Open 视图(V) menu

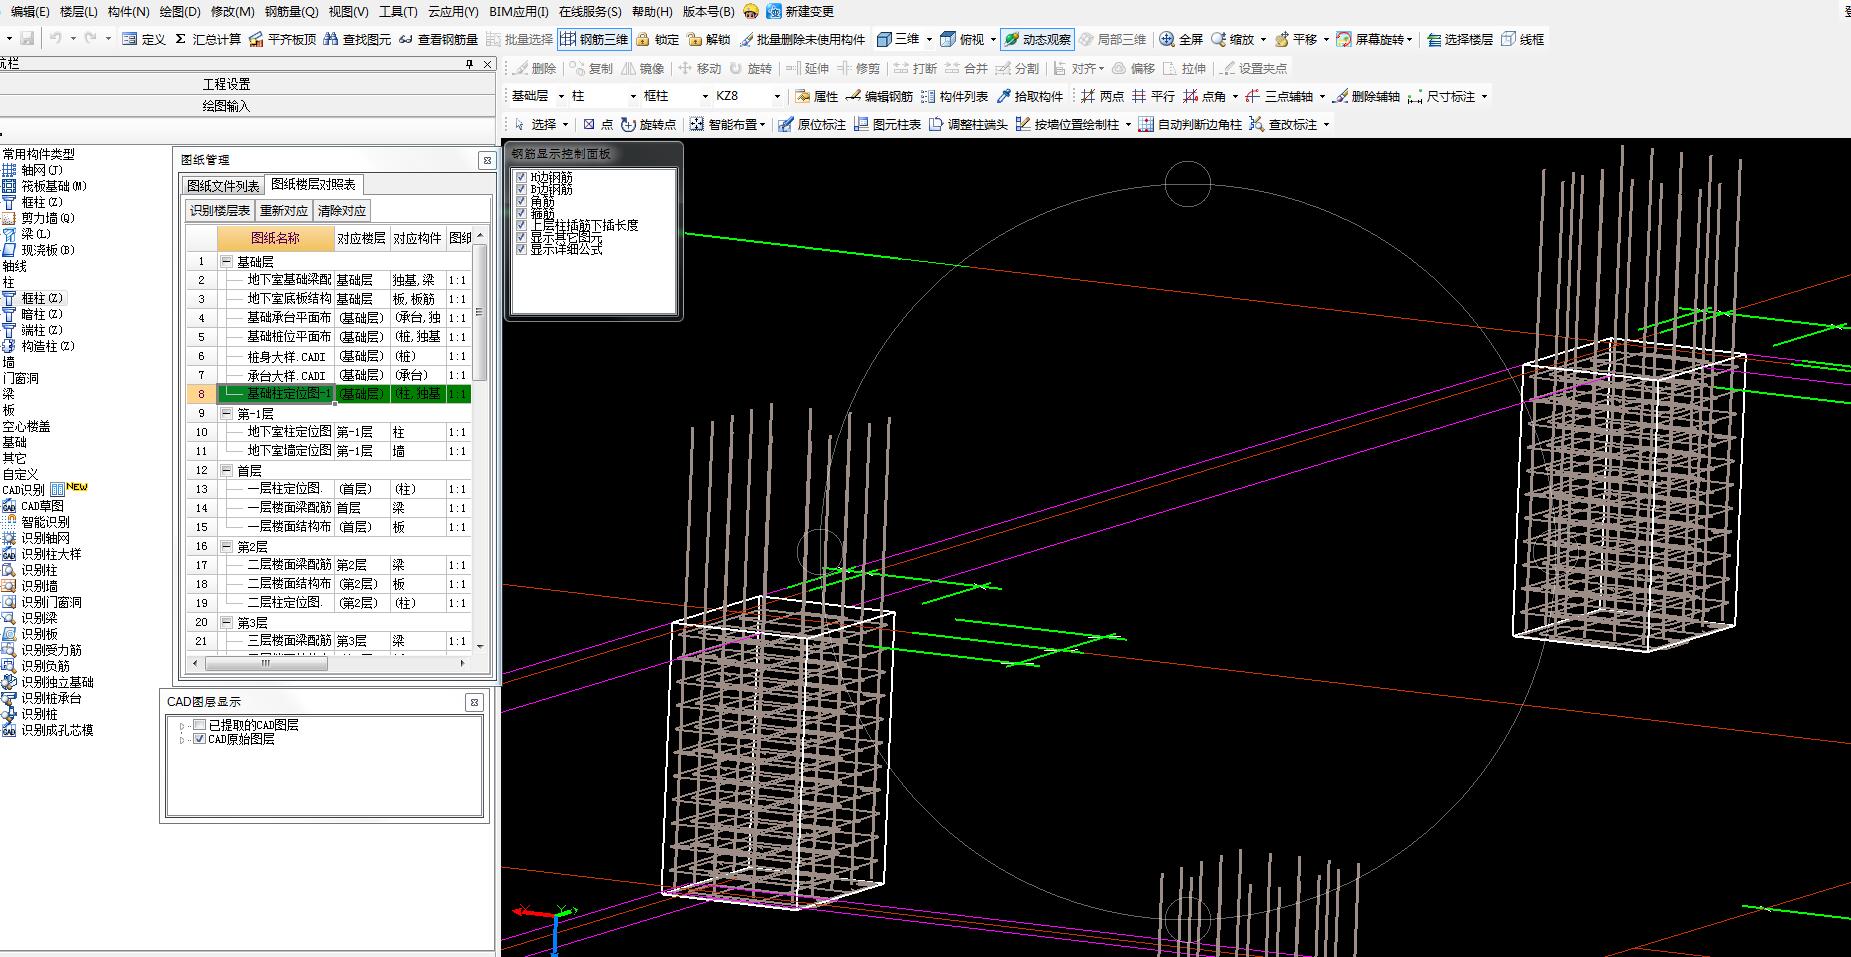(x=349, y=11)
